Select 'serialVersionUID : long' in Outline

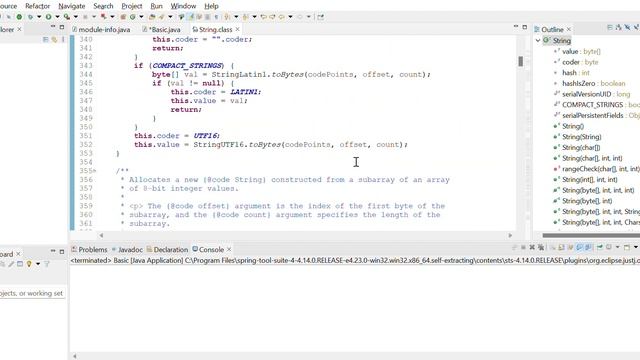click(596, 94)
